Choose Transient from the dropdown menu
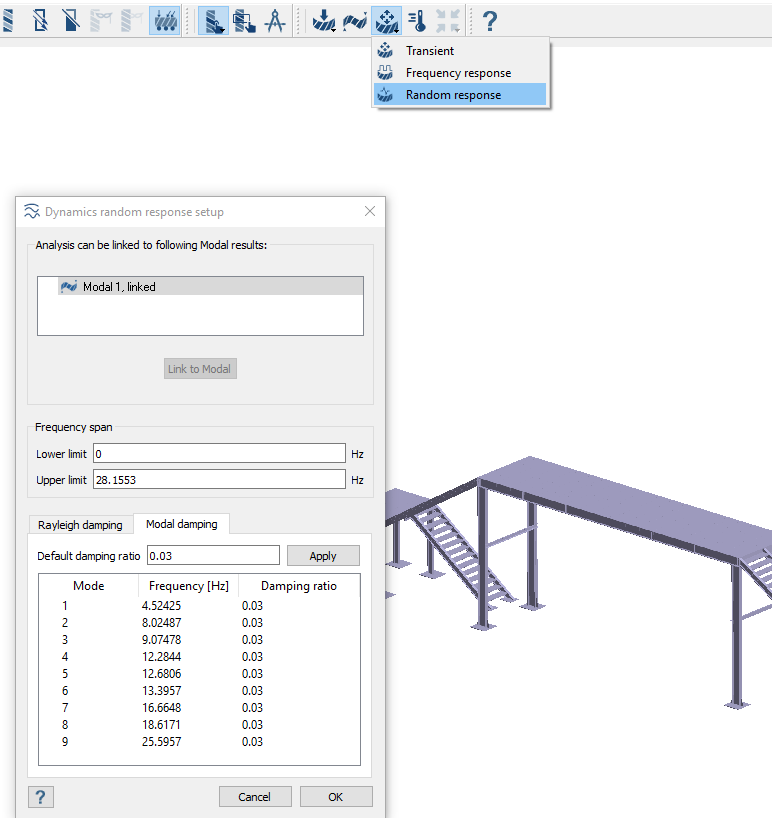 [x=430, y=51]
